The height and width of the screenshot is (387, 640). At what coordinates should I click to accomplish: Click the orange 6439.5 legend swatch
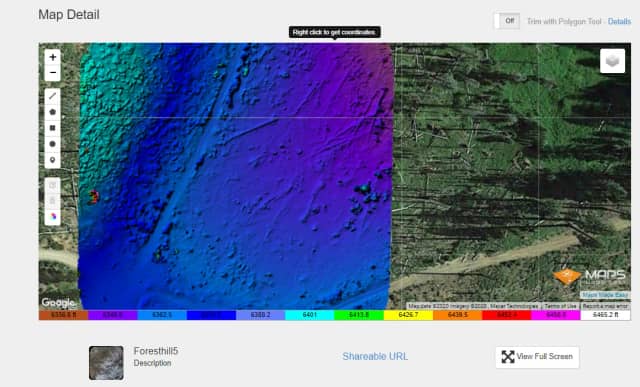click(458, 315)
